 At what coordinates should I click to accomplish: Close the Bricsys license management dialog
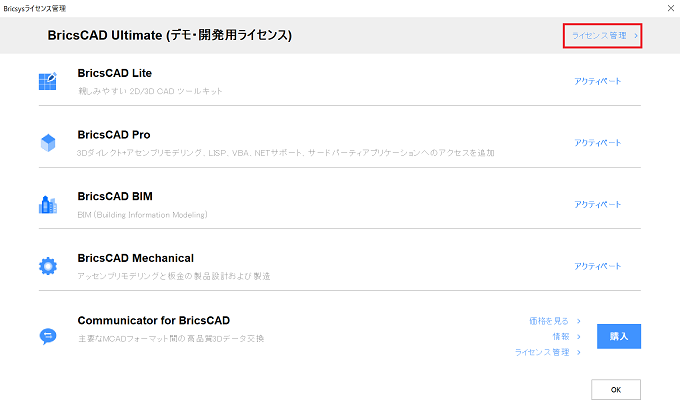click(x=670, y=8)
